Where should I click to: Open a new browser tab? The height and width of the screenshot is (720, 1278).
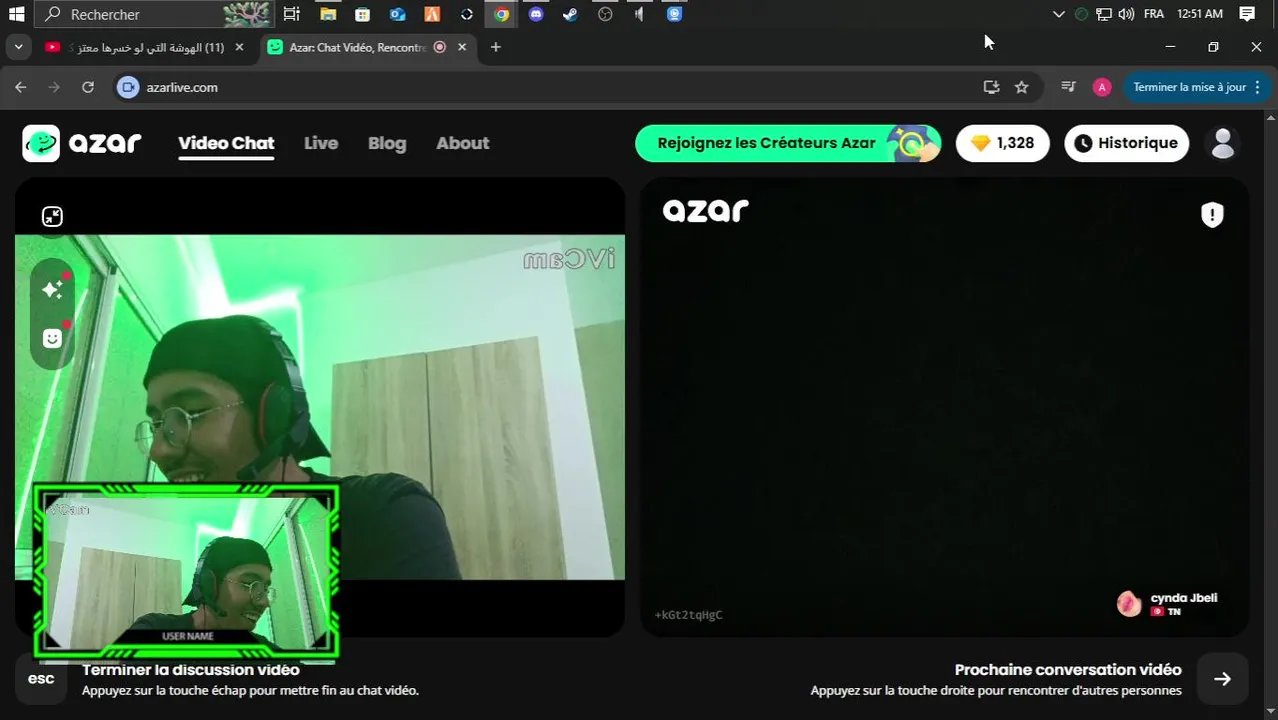(495, 47)
